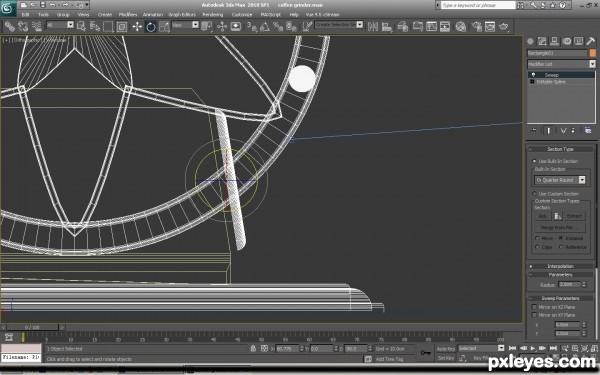
Task: Open Select by Name dialog
Action: pyautogui.click(x=95, y=26)
